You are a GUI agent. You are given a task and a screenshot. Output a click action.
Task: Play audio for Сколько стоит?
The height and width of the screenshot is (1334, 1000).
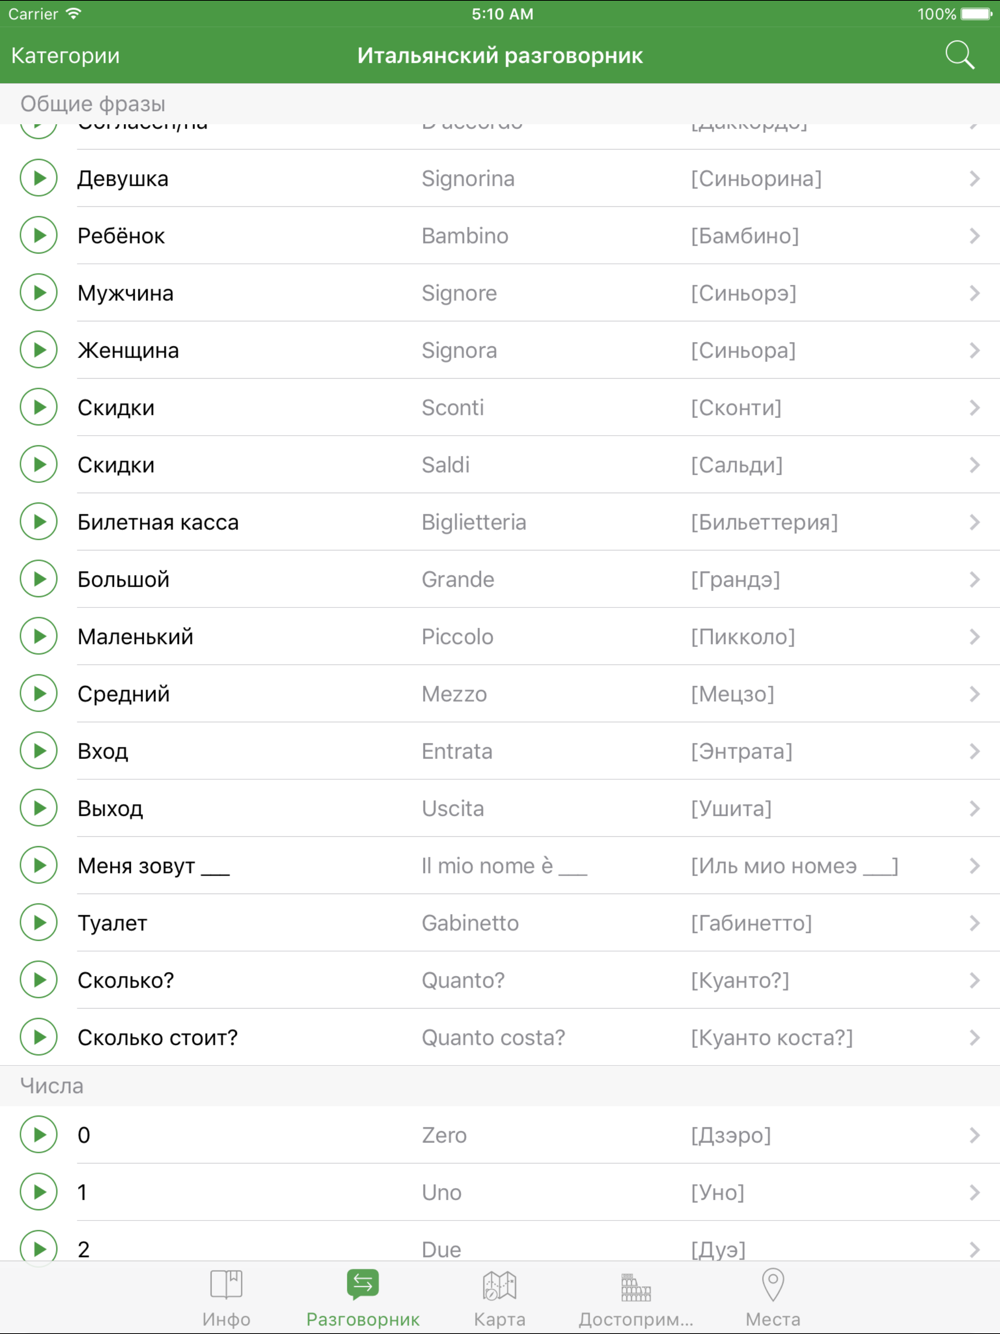[x=39, y=1037]
